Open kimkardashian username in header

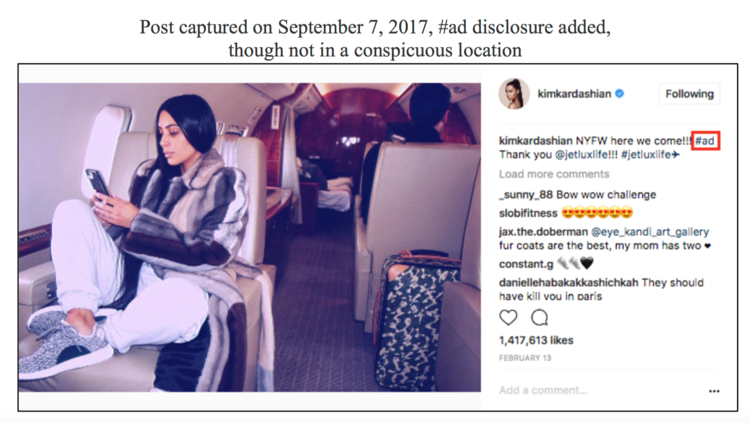(574, 94)
